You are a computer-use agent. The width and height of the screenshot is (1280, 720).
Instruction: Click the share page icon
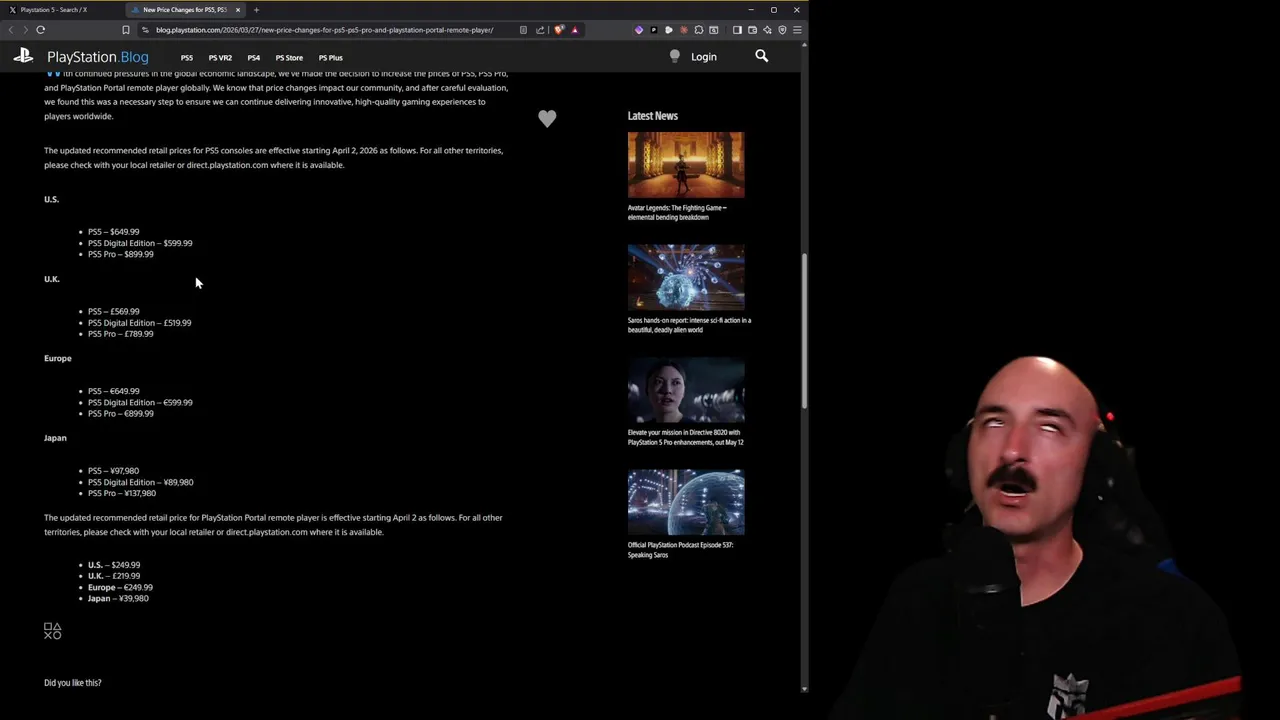[540, 30]
